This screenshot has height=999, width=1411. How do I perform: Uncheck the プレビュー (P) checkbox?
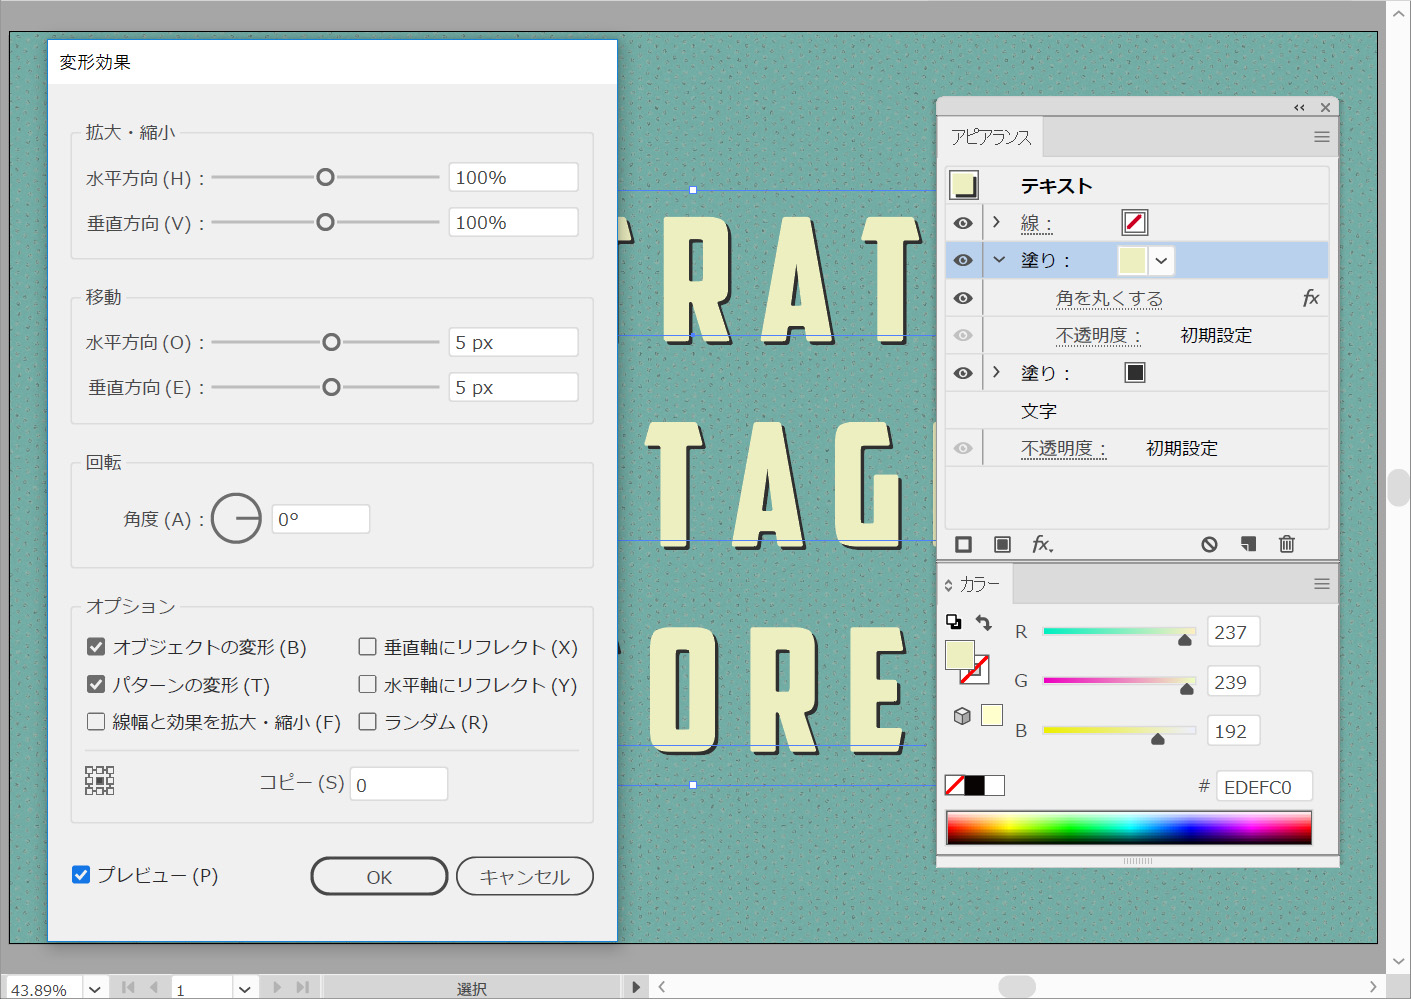[81, 875]
